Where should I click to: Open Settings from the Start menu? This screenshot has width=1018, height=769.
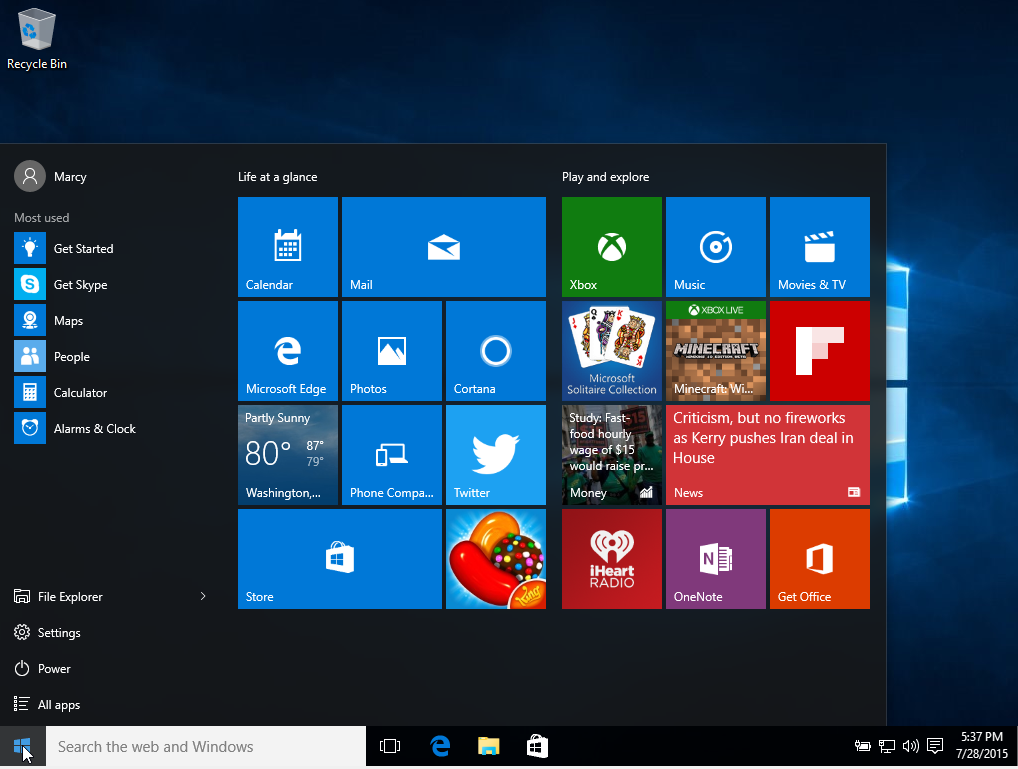(x=58, y=633)
